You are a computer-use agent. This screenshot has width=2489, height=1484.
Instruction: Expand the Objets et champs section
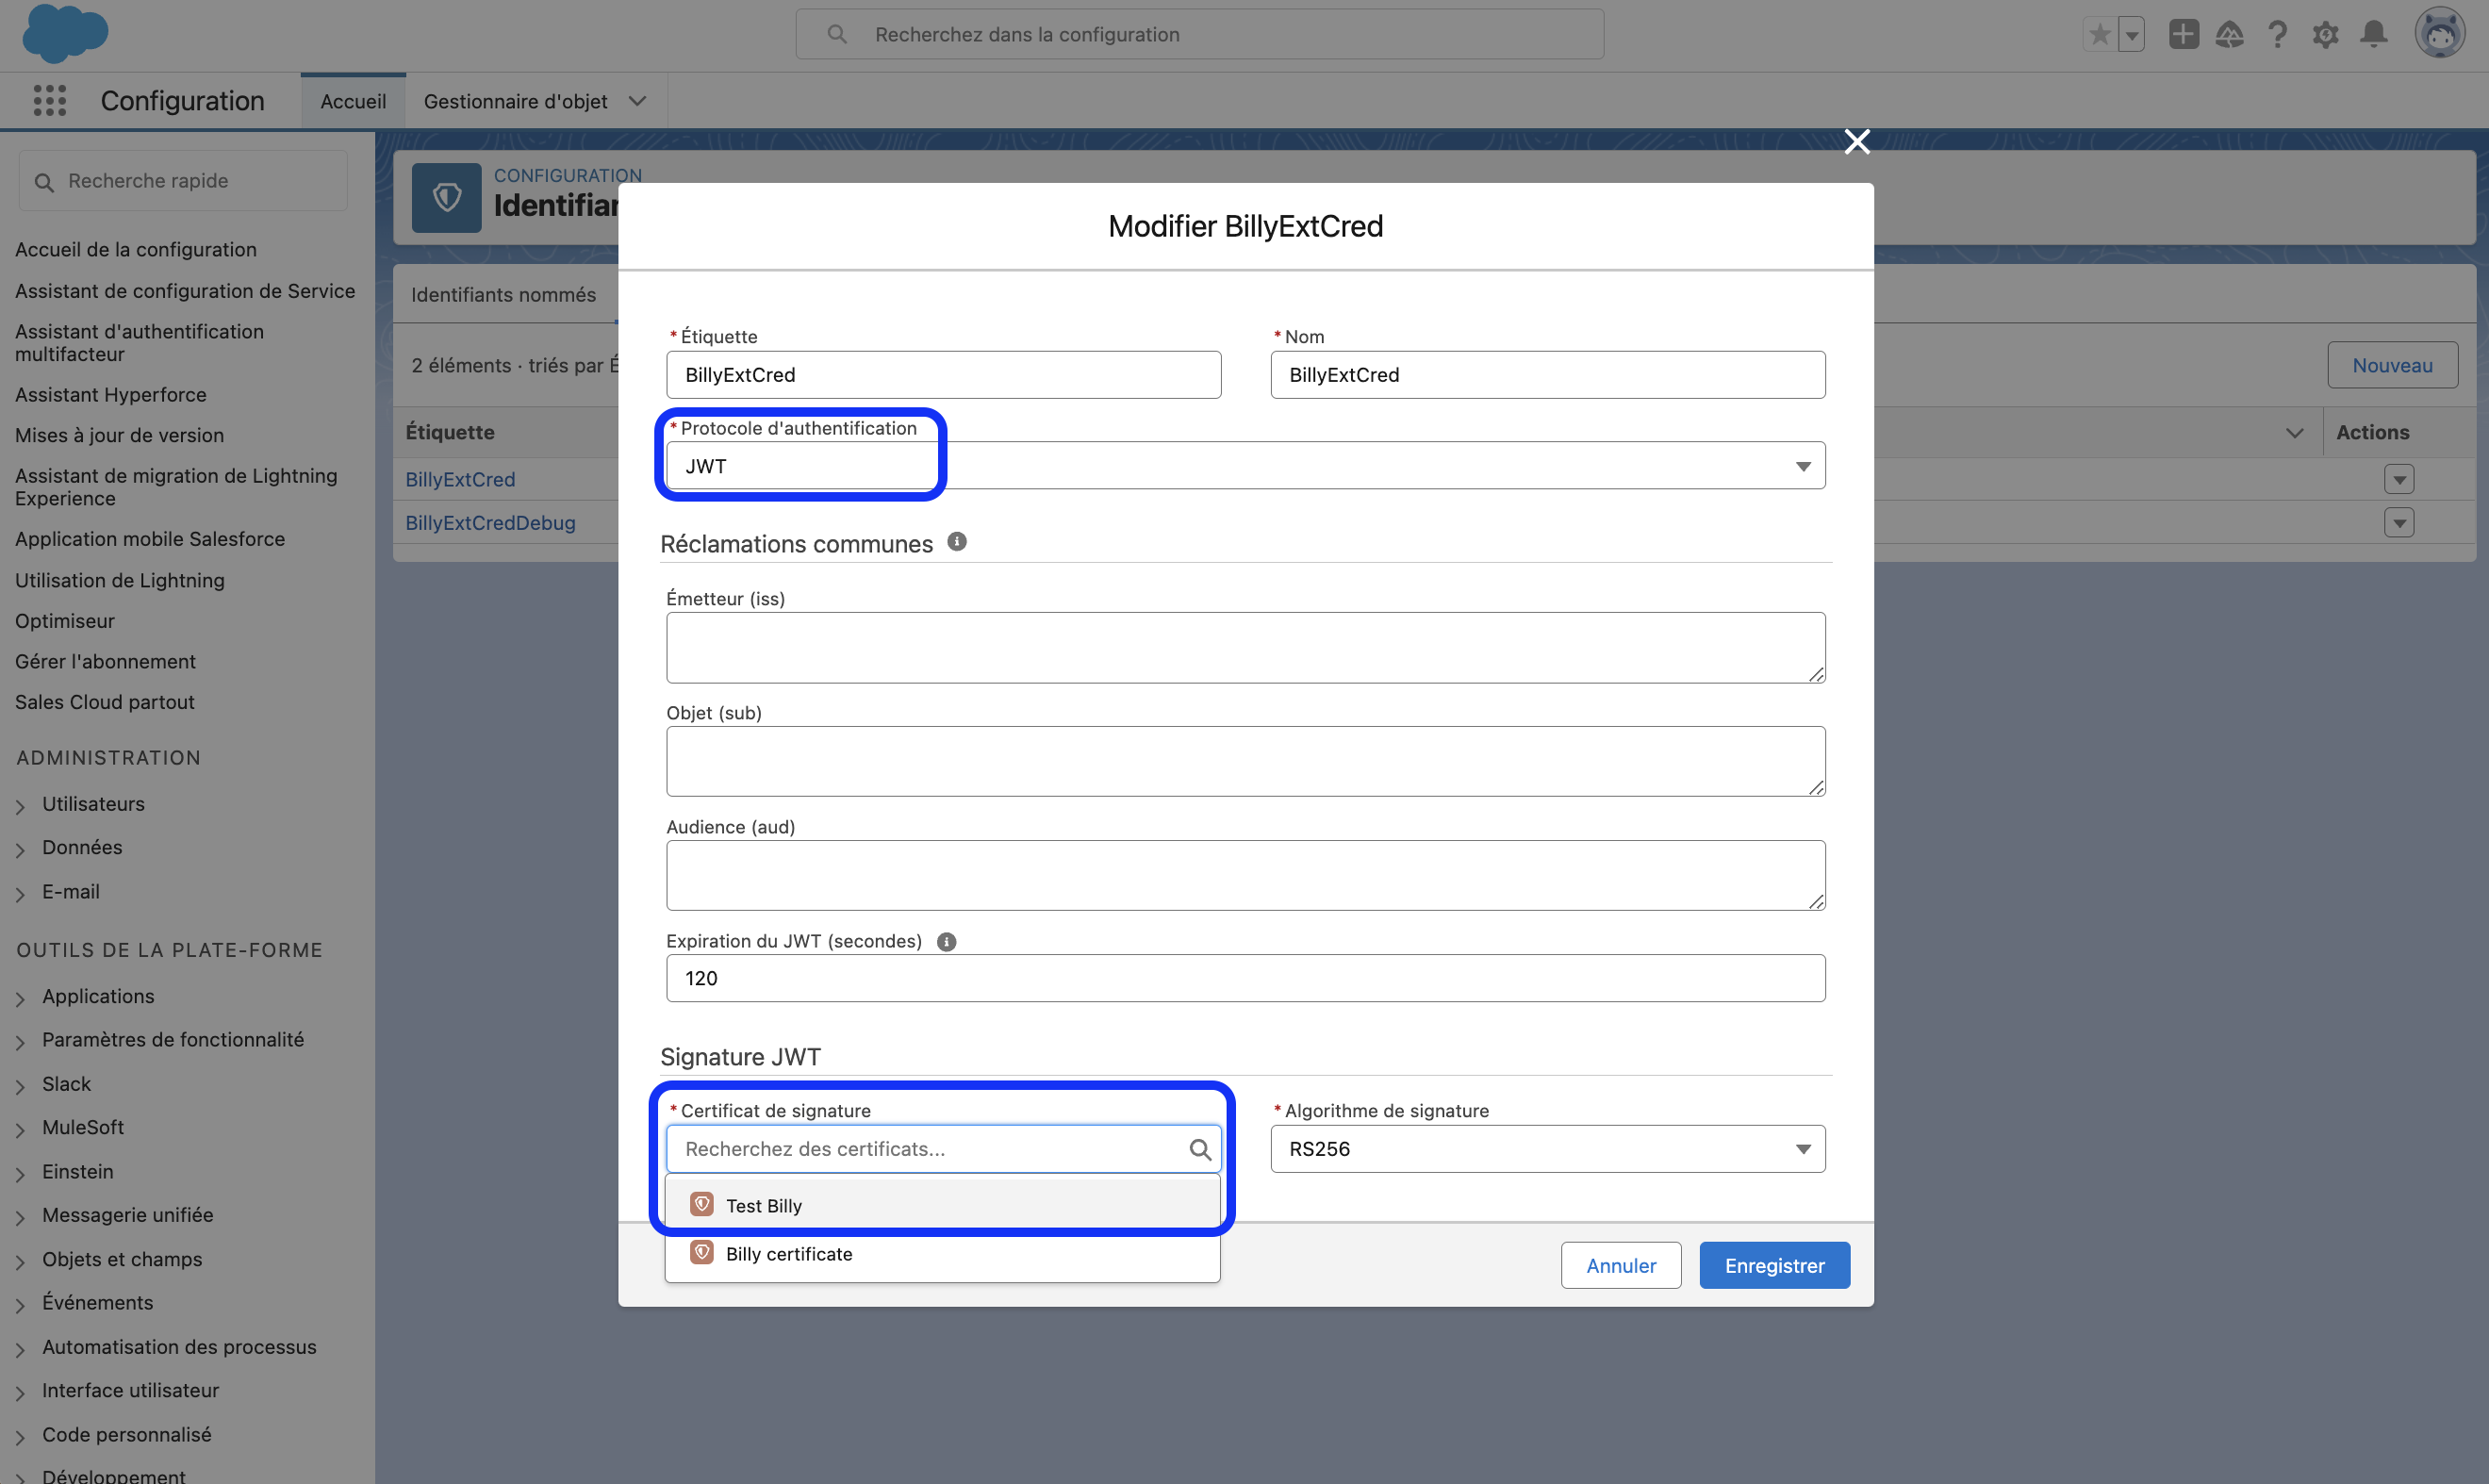click(x=20, y=1261)
